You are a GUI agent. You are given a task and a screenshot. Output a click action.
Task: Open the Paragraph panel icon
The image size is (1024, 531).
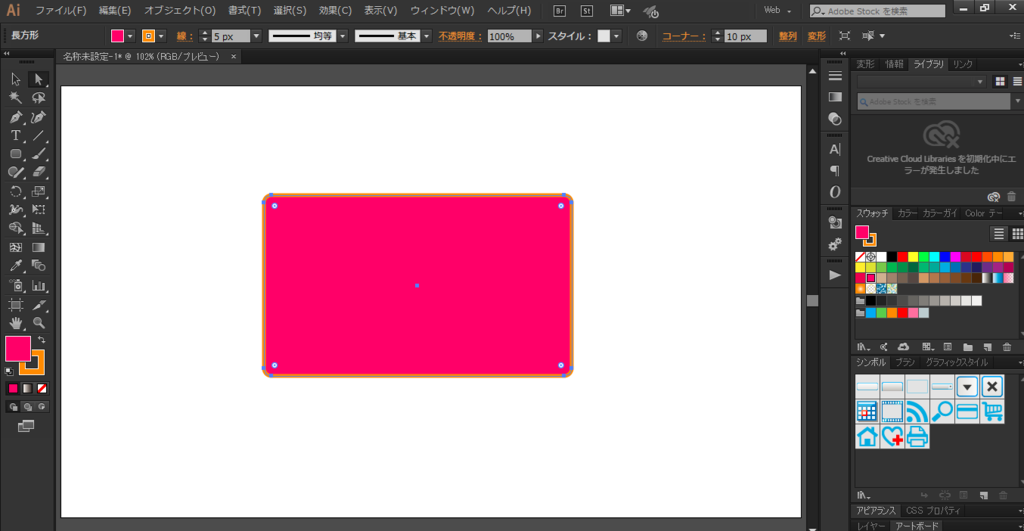(x=835, y=170)
